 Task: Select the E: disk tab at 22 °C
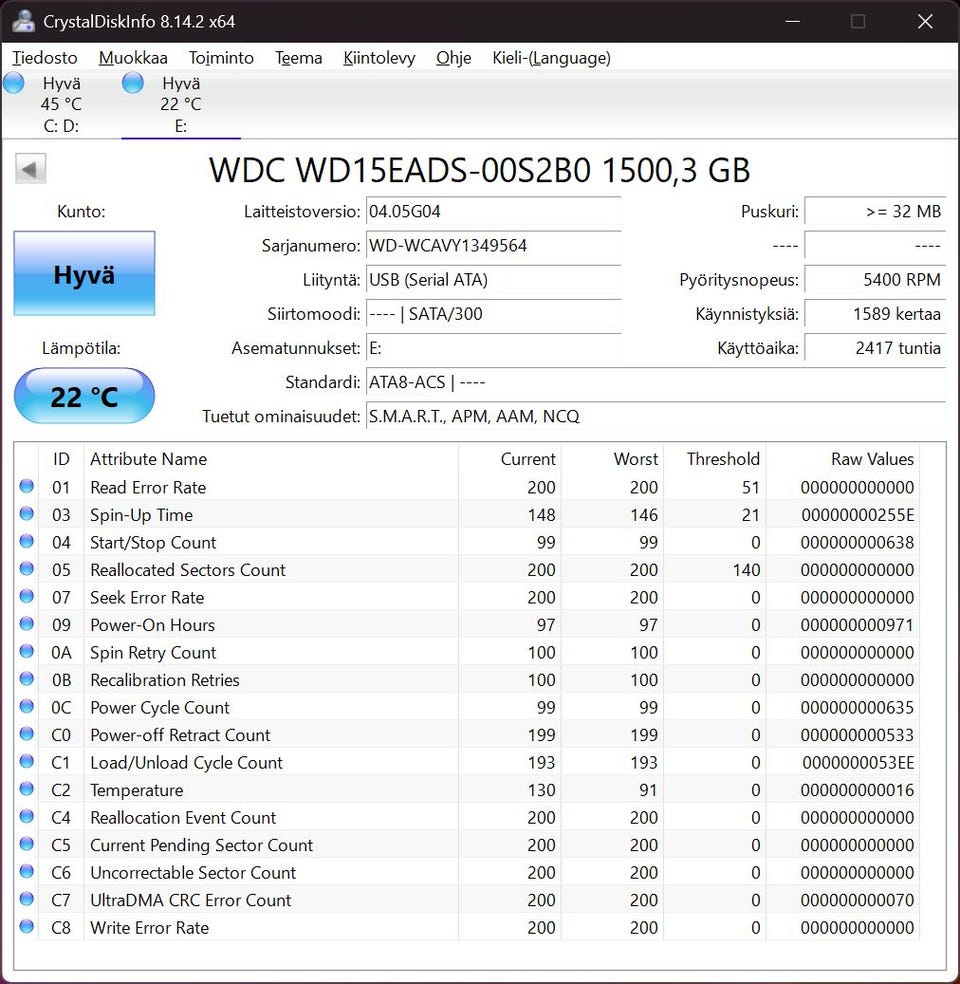point(181,104)
